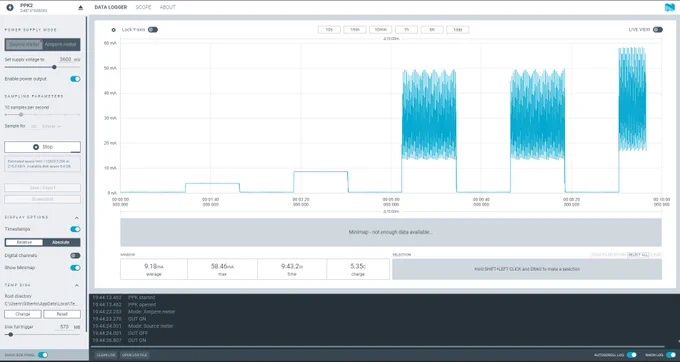This screenshot has height=362, width=680.
Task: Open the Data Logger tab
Action: [x=111, y=7]
